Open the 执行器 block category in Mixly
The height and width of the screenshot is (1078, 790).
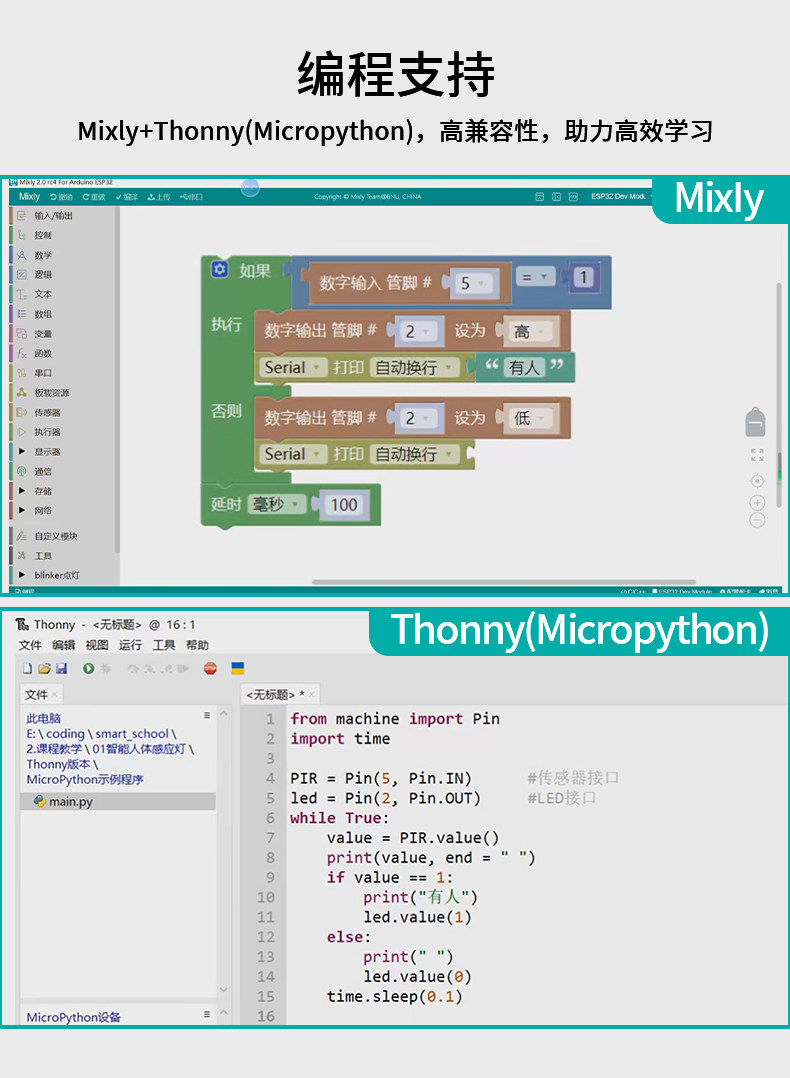coord(47,432)
